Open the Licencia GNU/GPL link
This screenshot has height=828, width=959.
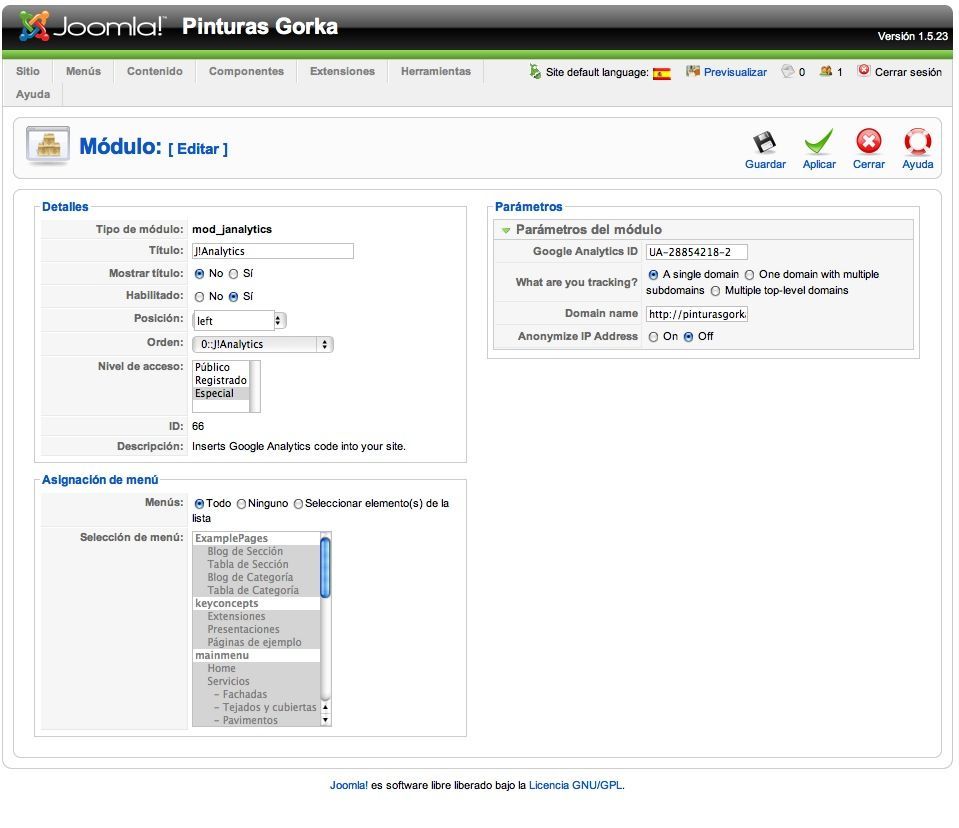576,785
